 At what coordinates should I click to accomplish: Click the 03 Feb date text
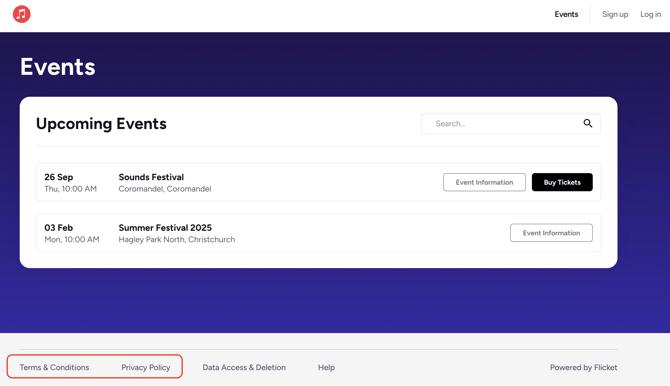[59, 228]
